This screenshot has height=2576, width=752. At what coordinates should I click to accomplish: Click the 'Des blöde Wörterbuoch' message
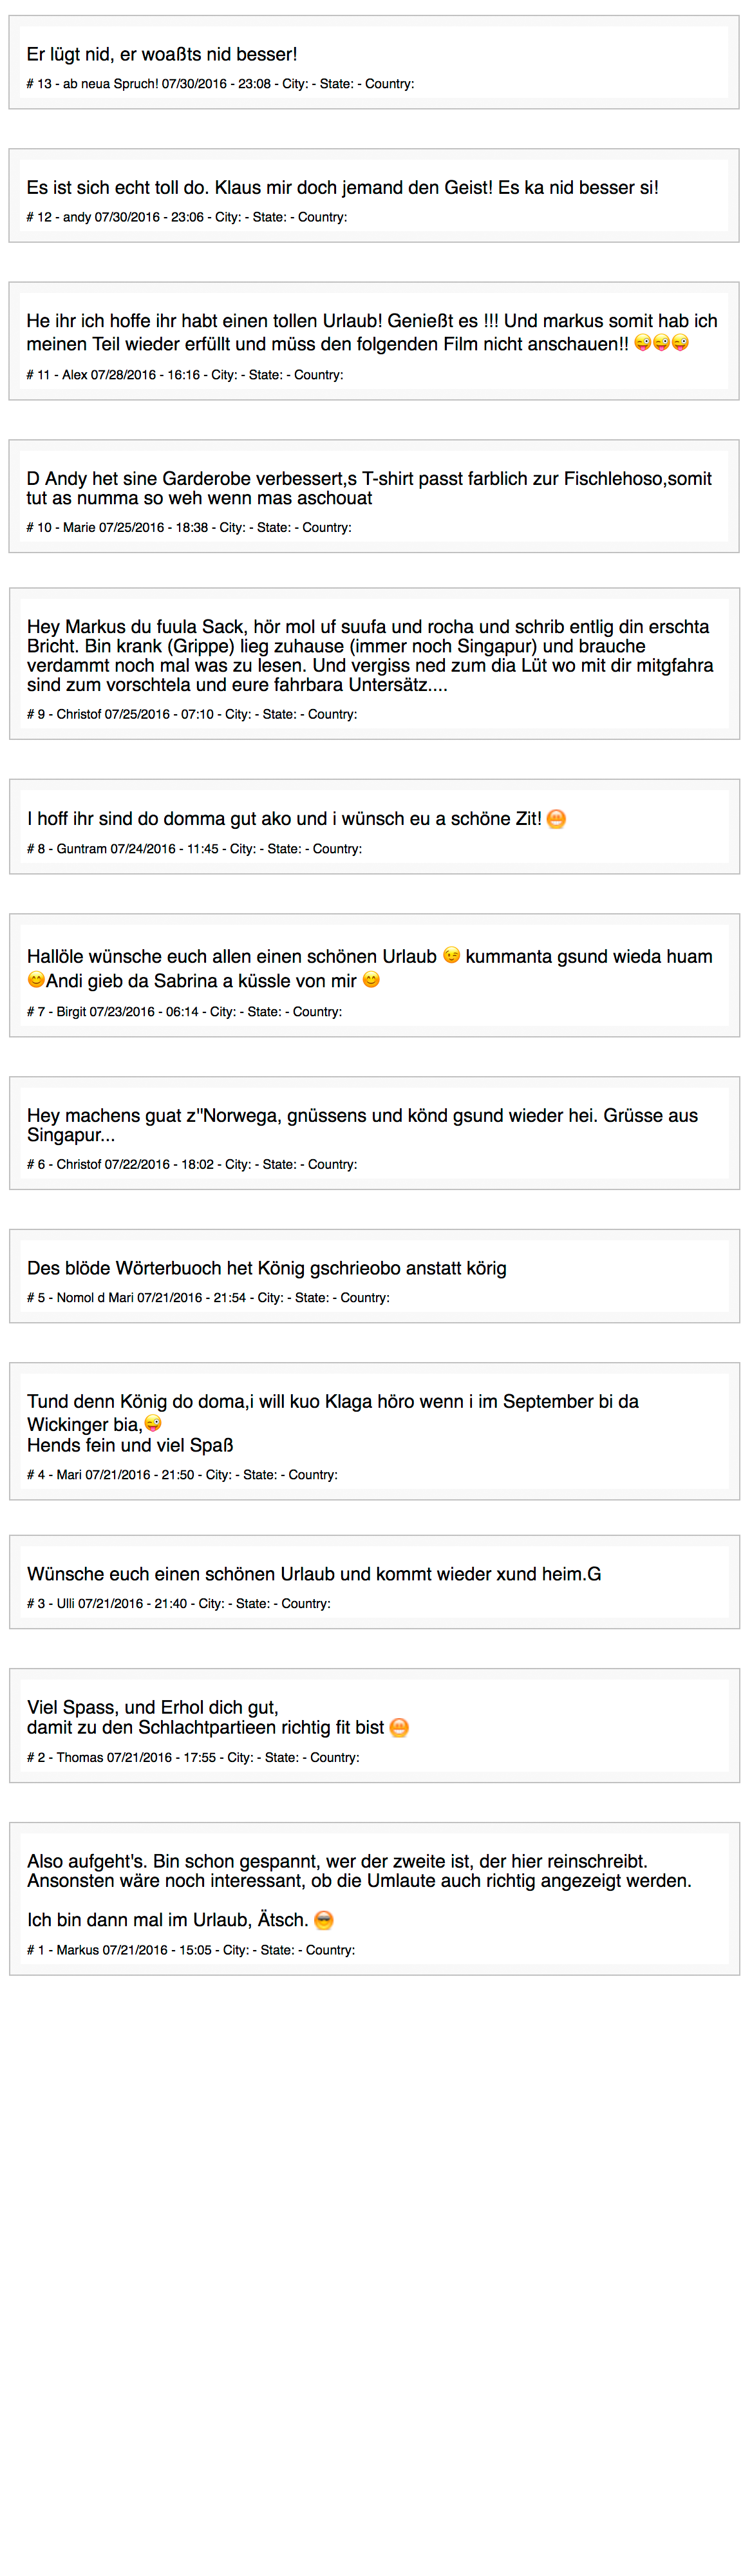267,1268
